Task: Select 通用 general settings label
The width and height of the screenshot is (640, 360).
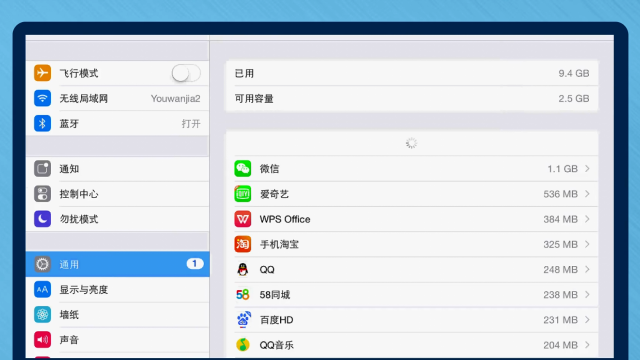Action: (69, 264)
